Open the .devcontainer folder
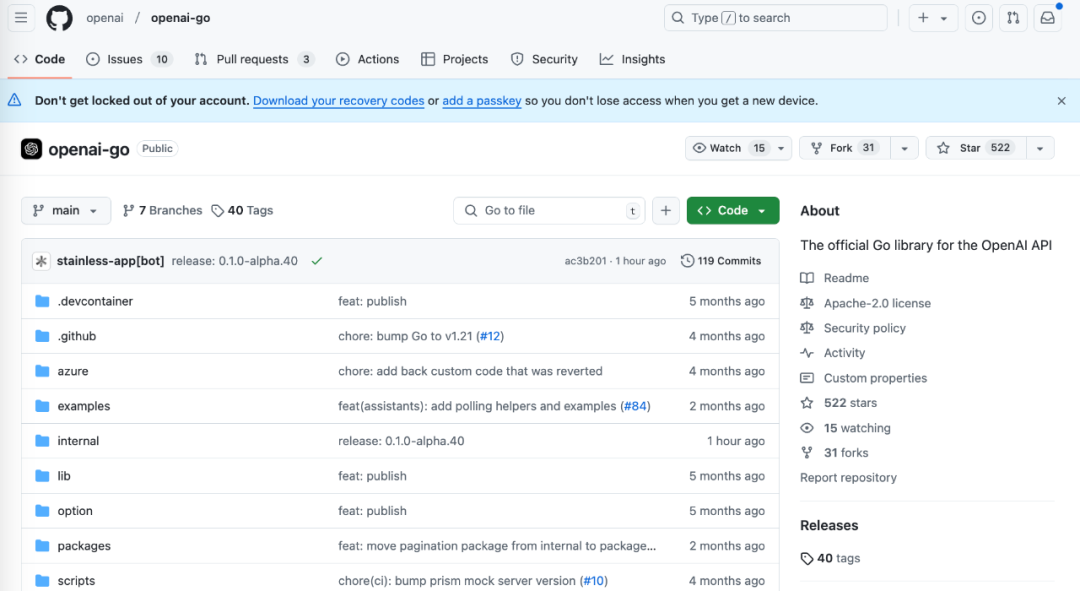The height and width of the screenshot is (591, 1080). [95, 301]
